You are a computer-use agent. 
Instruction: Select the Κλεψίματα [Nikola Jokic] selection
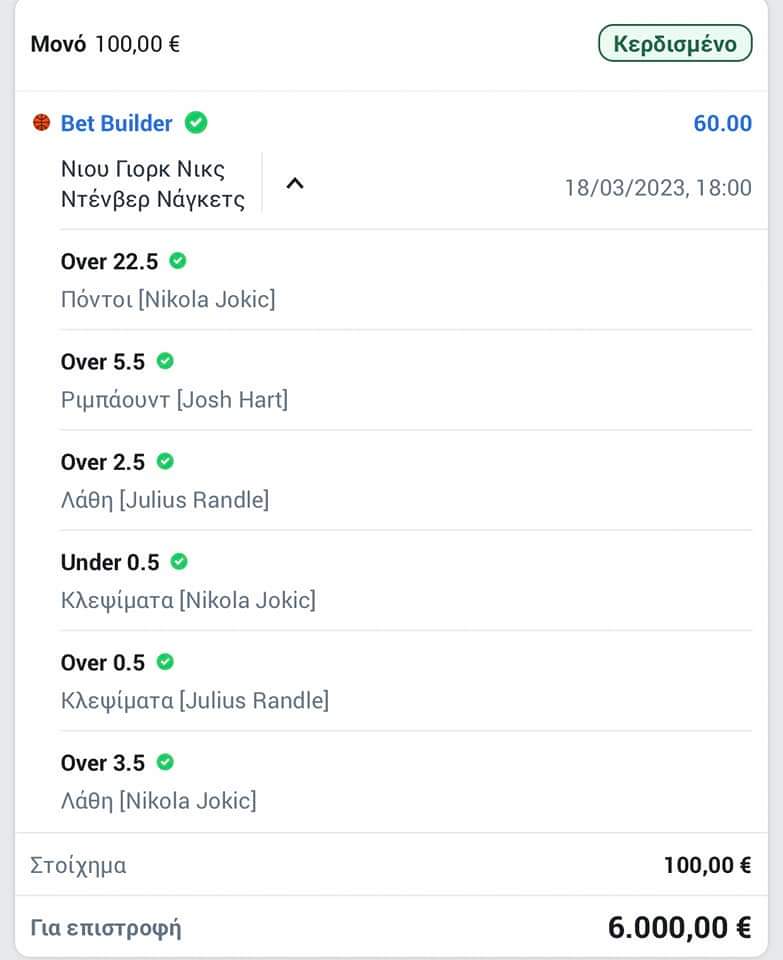pyautogui.click(x=188, y=600)
